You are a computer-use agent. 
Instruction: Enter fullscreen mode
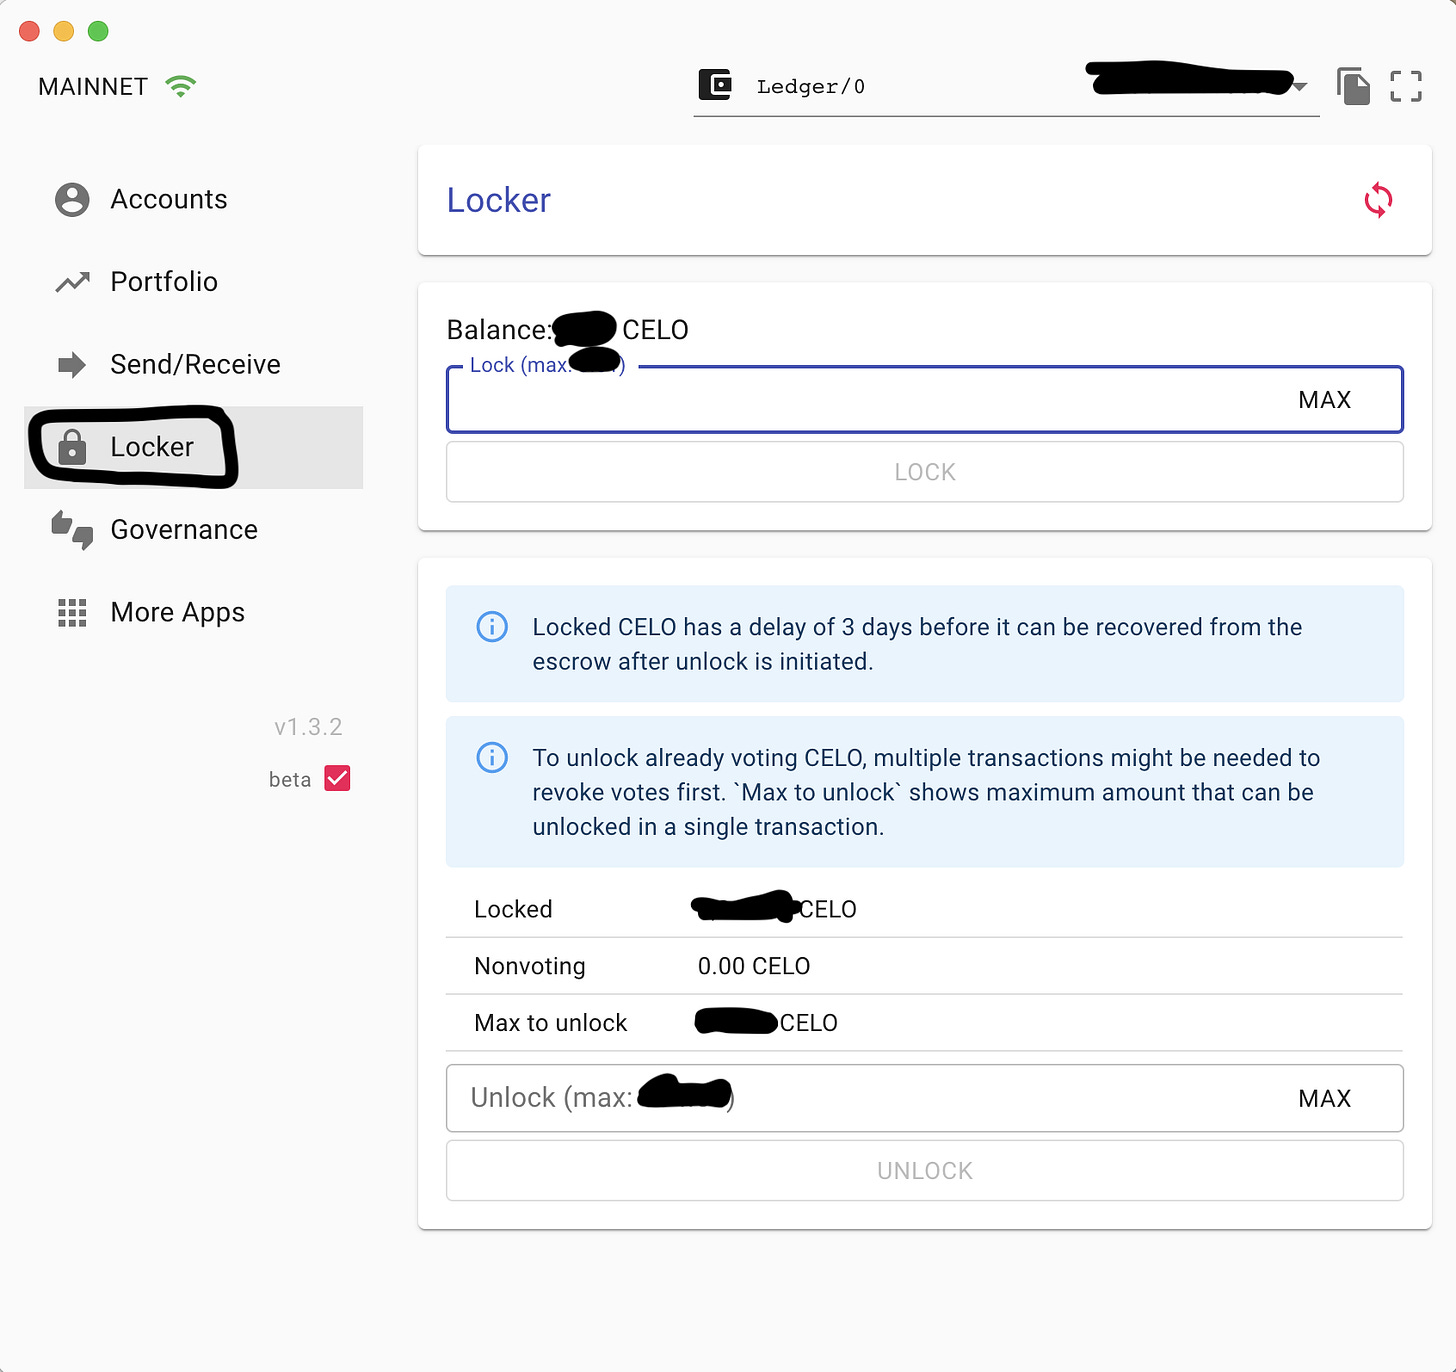(x=1406, y=86)
